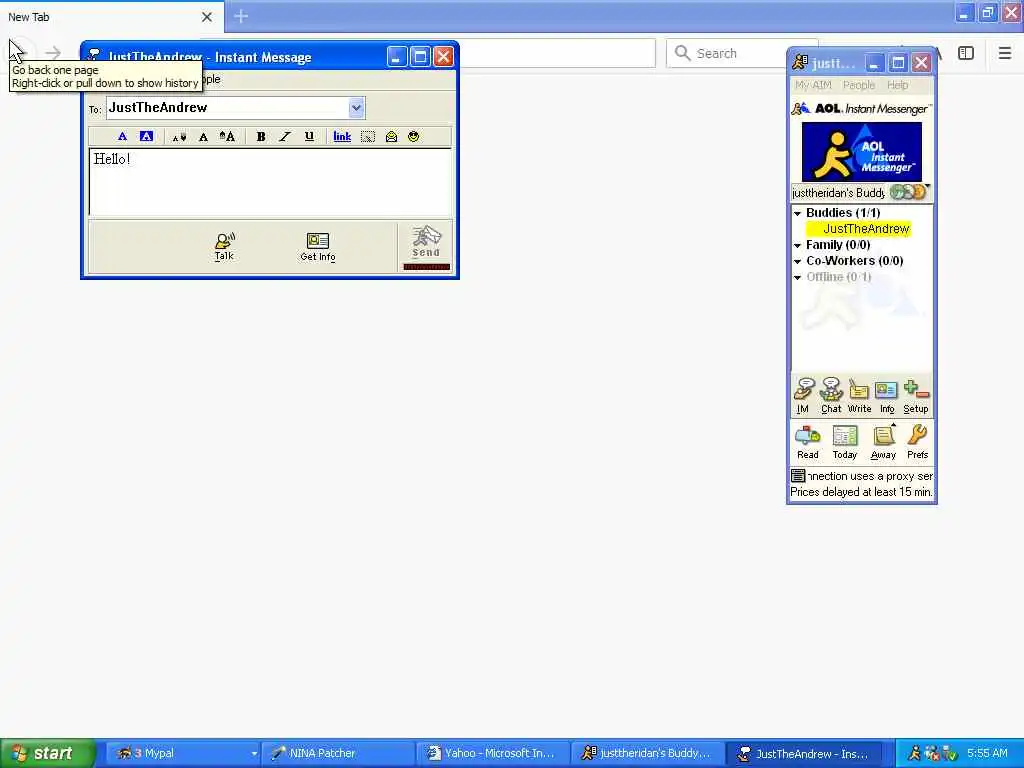Open Setup in the Buddy List
The height and width of the screenshot is (768, 1024).
coord(916,396)
